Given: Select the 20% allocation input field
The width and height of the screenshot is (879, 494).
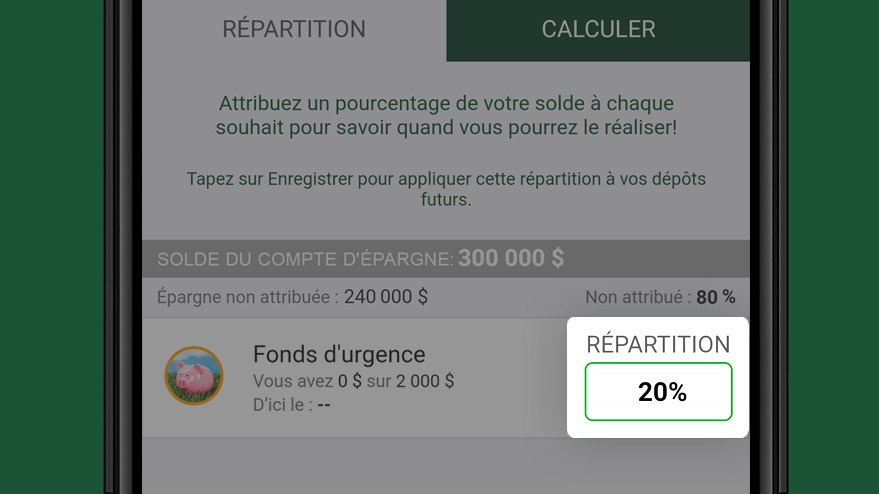Looking at the screenshot, I should coord(659,391).
